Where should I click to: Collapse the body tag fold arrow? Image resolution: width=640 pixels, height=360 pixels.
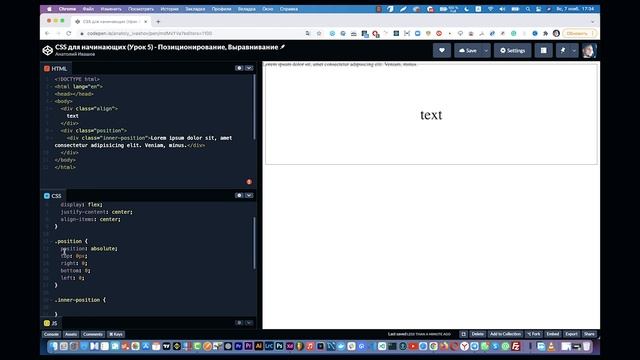coord(52,101)
